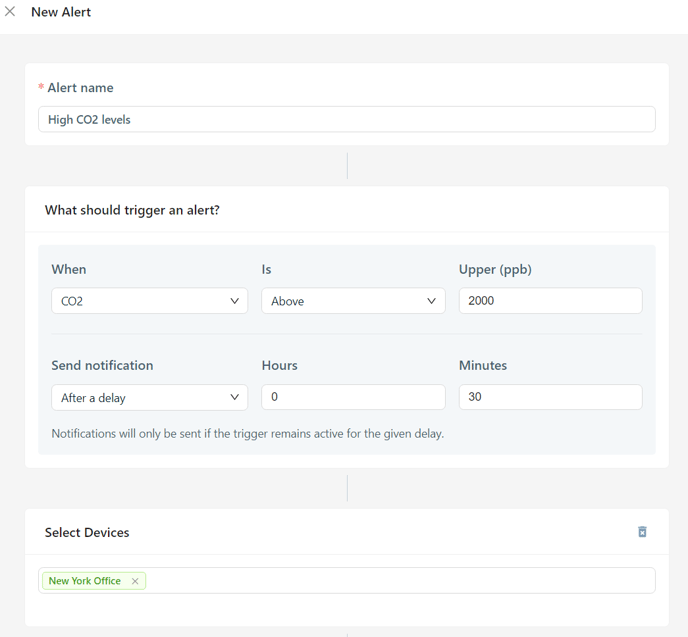Click the When field label

(69, 269)
